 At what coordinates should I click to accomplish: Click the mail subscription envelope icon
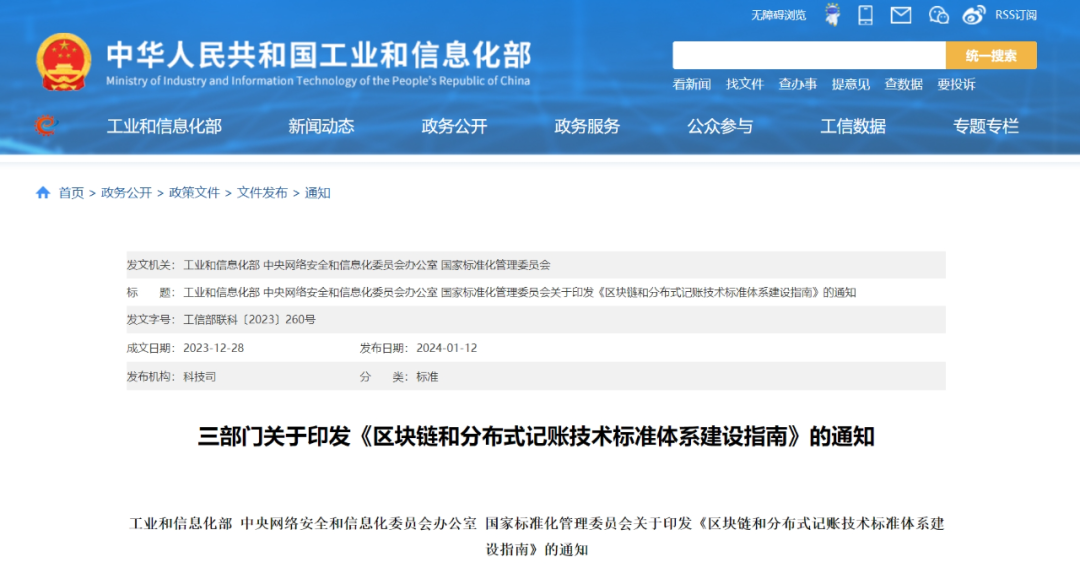coord(901,15)
